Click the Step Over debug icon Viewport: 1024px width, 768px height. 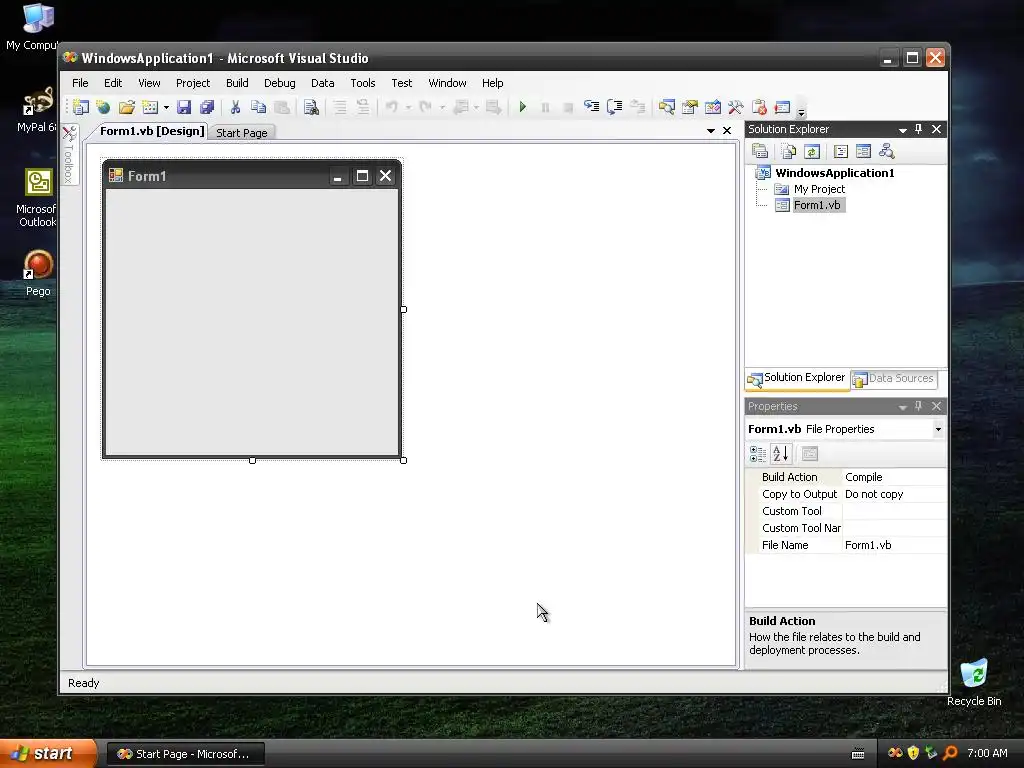[x=615, y=107]
